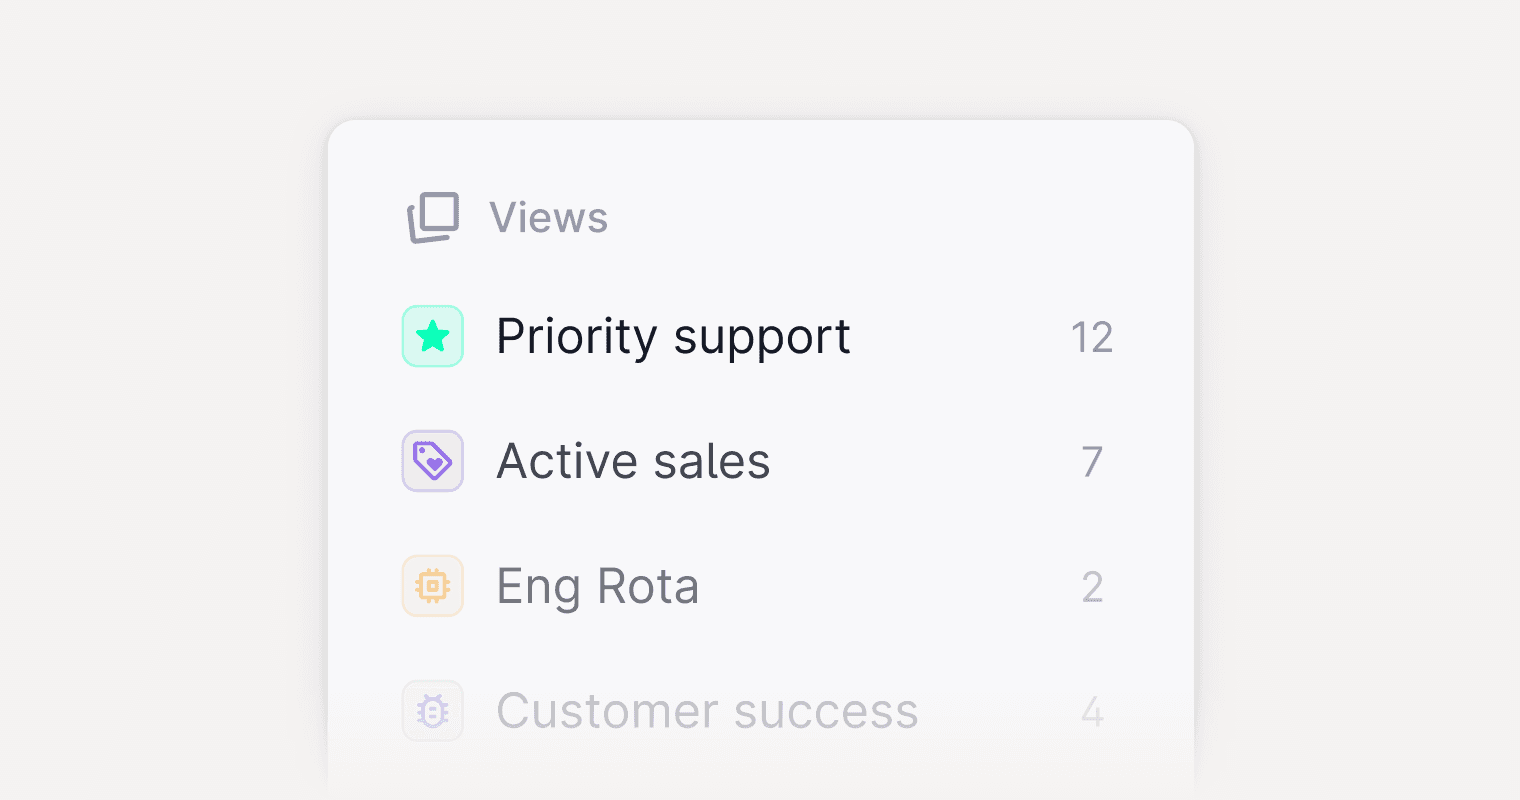The width and height of the screenshot is (1520, 800).
Task: Select the Customer success list entry
Action: click(x=707, y=710)
